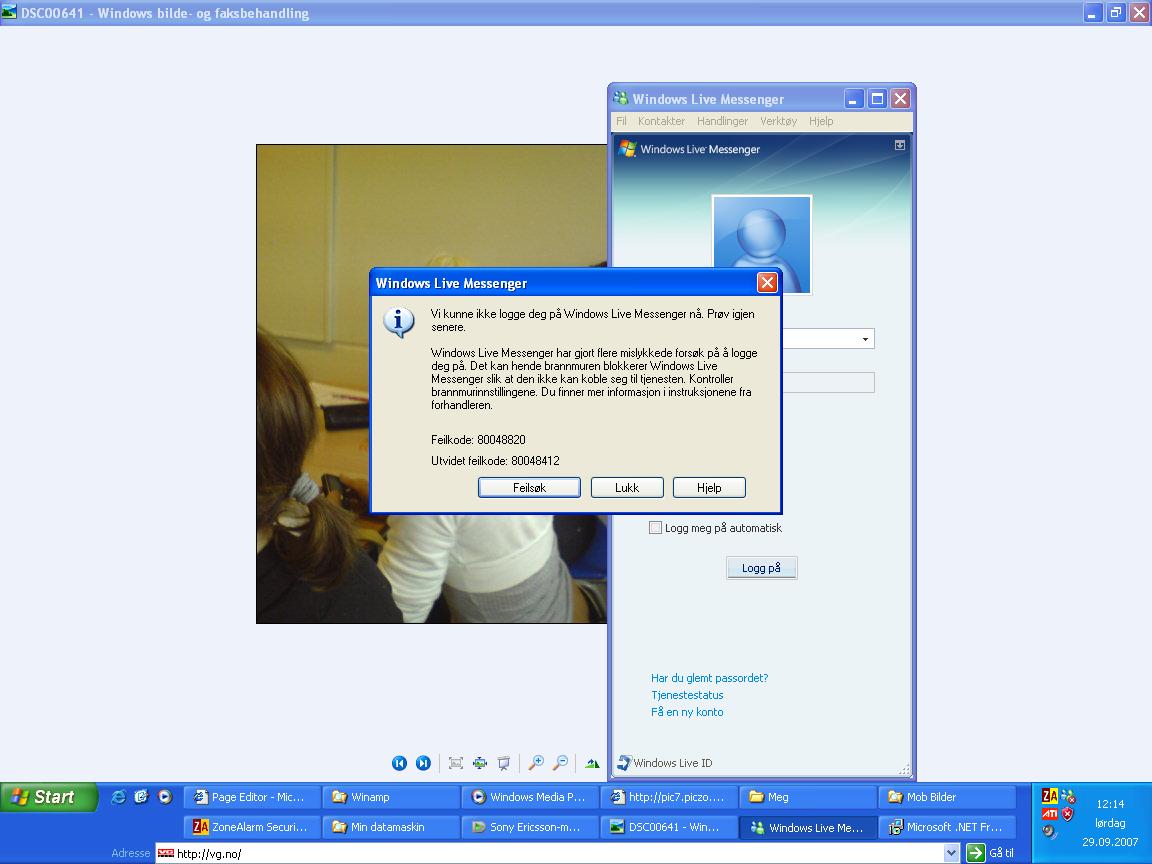Viewport: 1152px width, 864px height.
Task: Close the error dialog with X
Action: (x=767, y=283)
